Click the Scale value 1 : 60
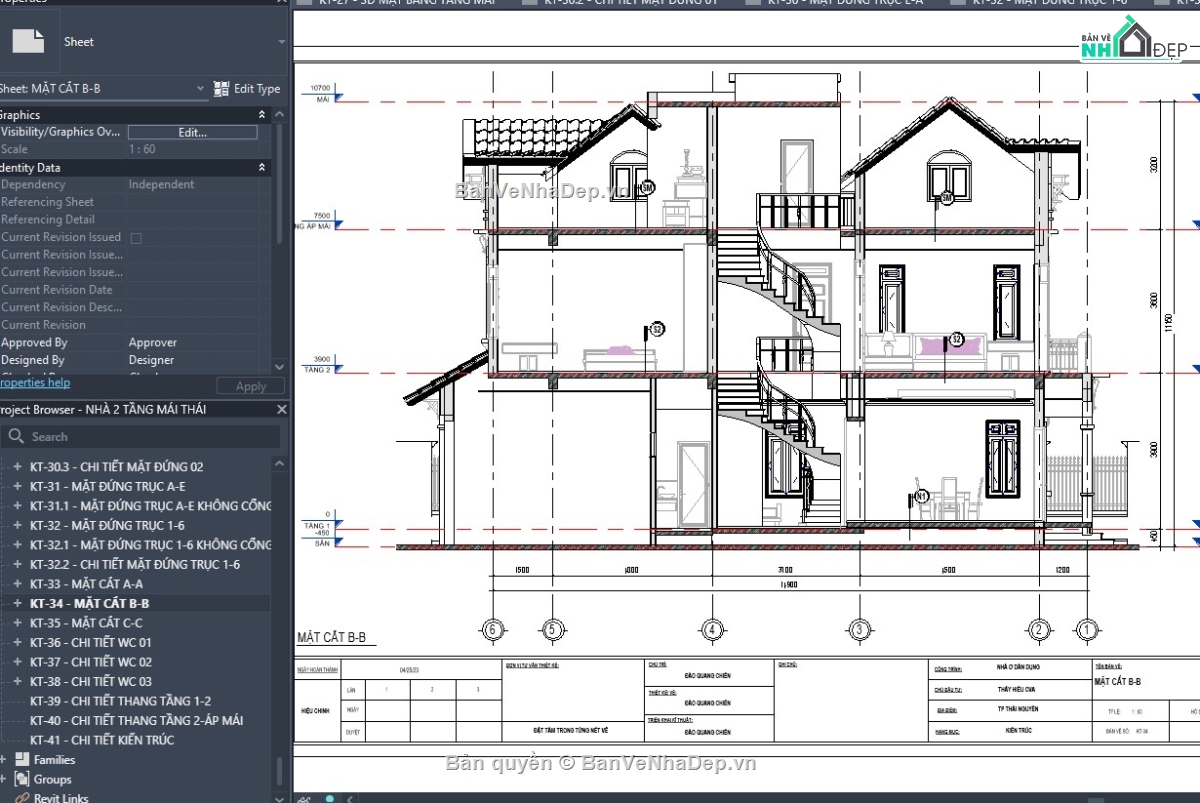Screen dimensions: 1200x803 pyautogui.click(x=143, y=149)
